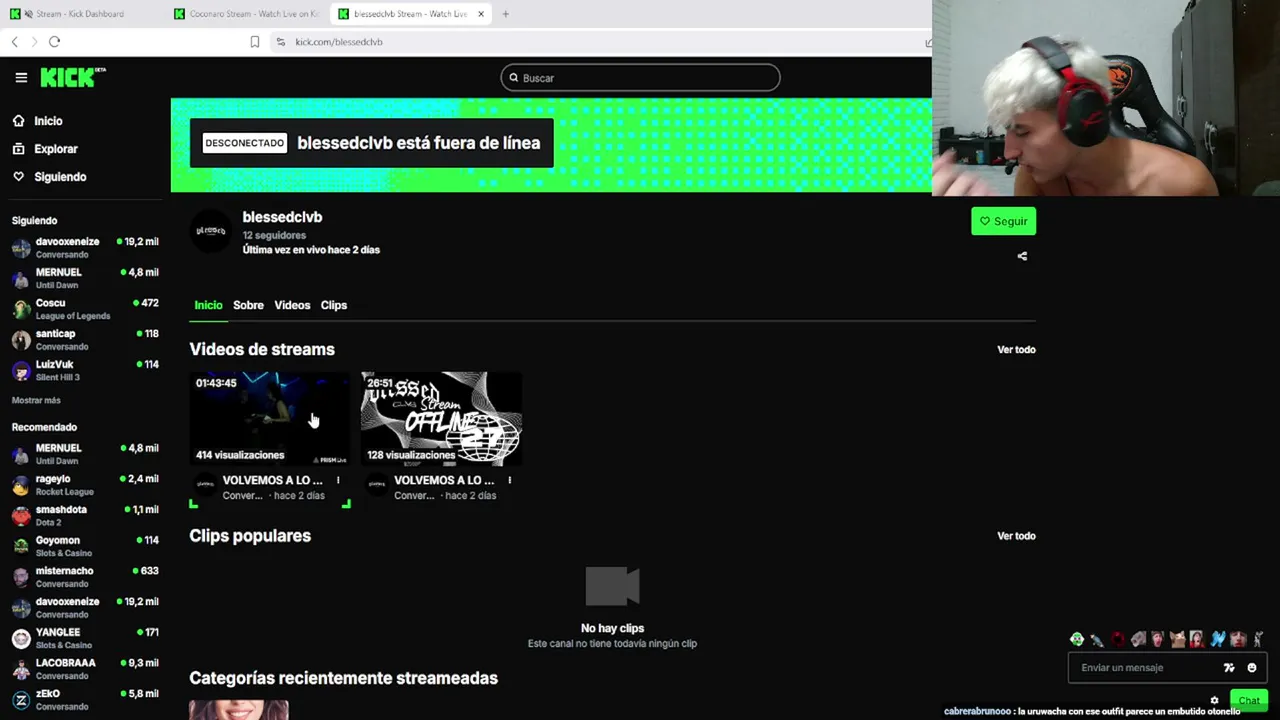
Task: Click title of the 414-views video
Action: [272, 481]
